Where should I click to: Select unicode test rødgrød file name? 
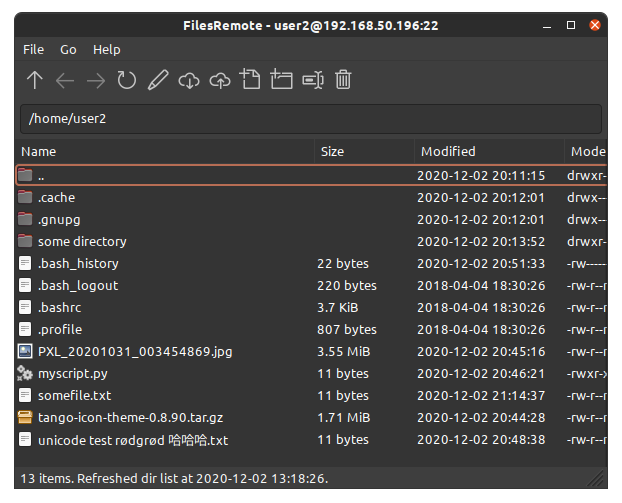tap(133, 440)
